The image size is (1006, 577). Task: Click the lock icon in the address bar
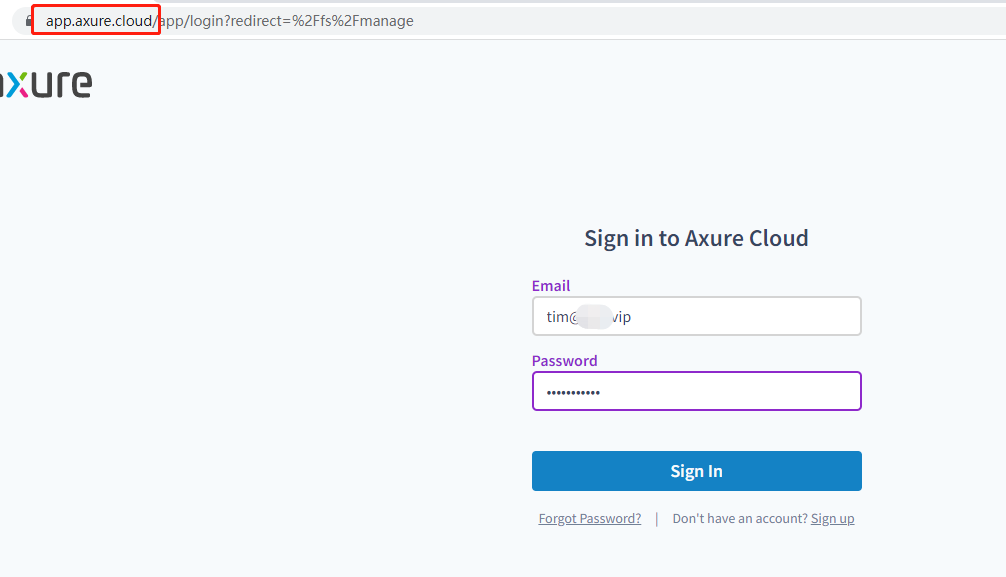click(28, 21)
